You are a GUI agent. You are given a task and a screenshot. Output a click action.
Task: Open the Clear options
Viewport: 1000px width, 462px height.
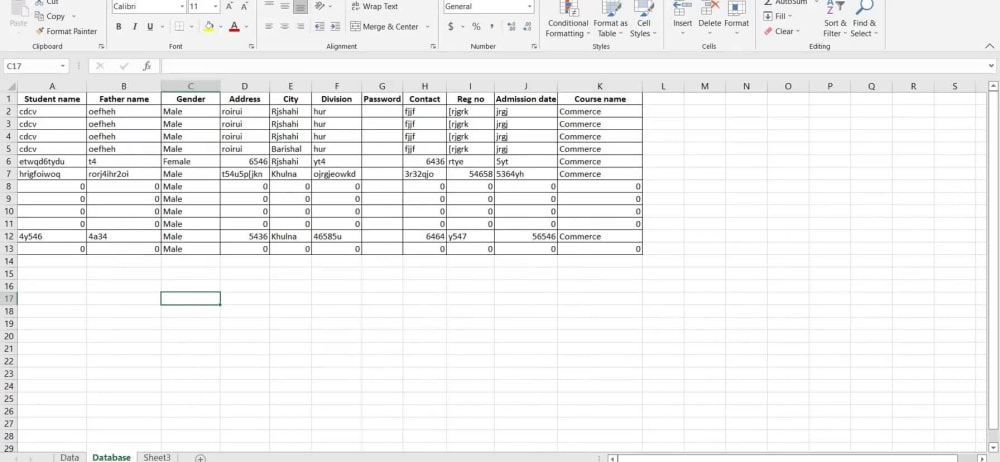[781, 31]
